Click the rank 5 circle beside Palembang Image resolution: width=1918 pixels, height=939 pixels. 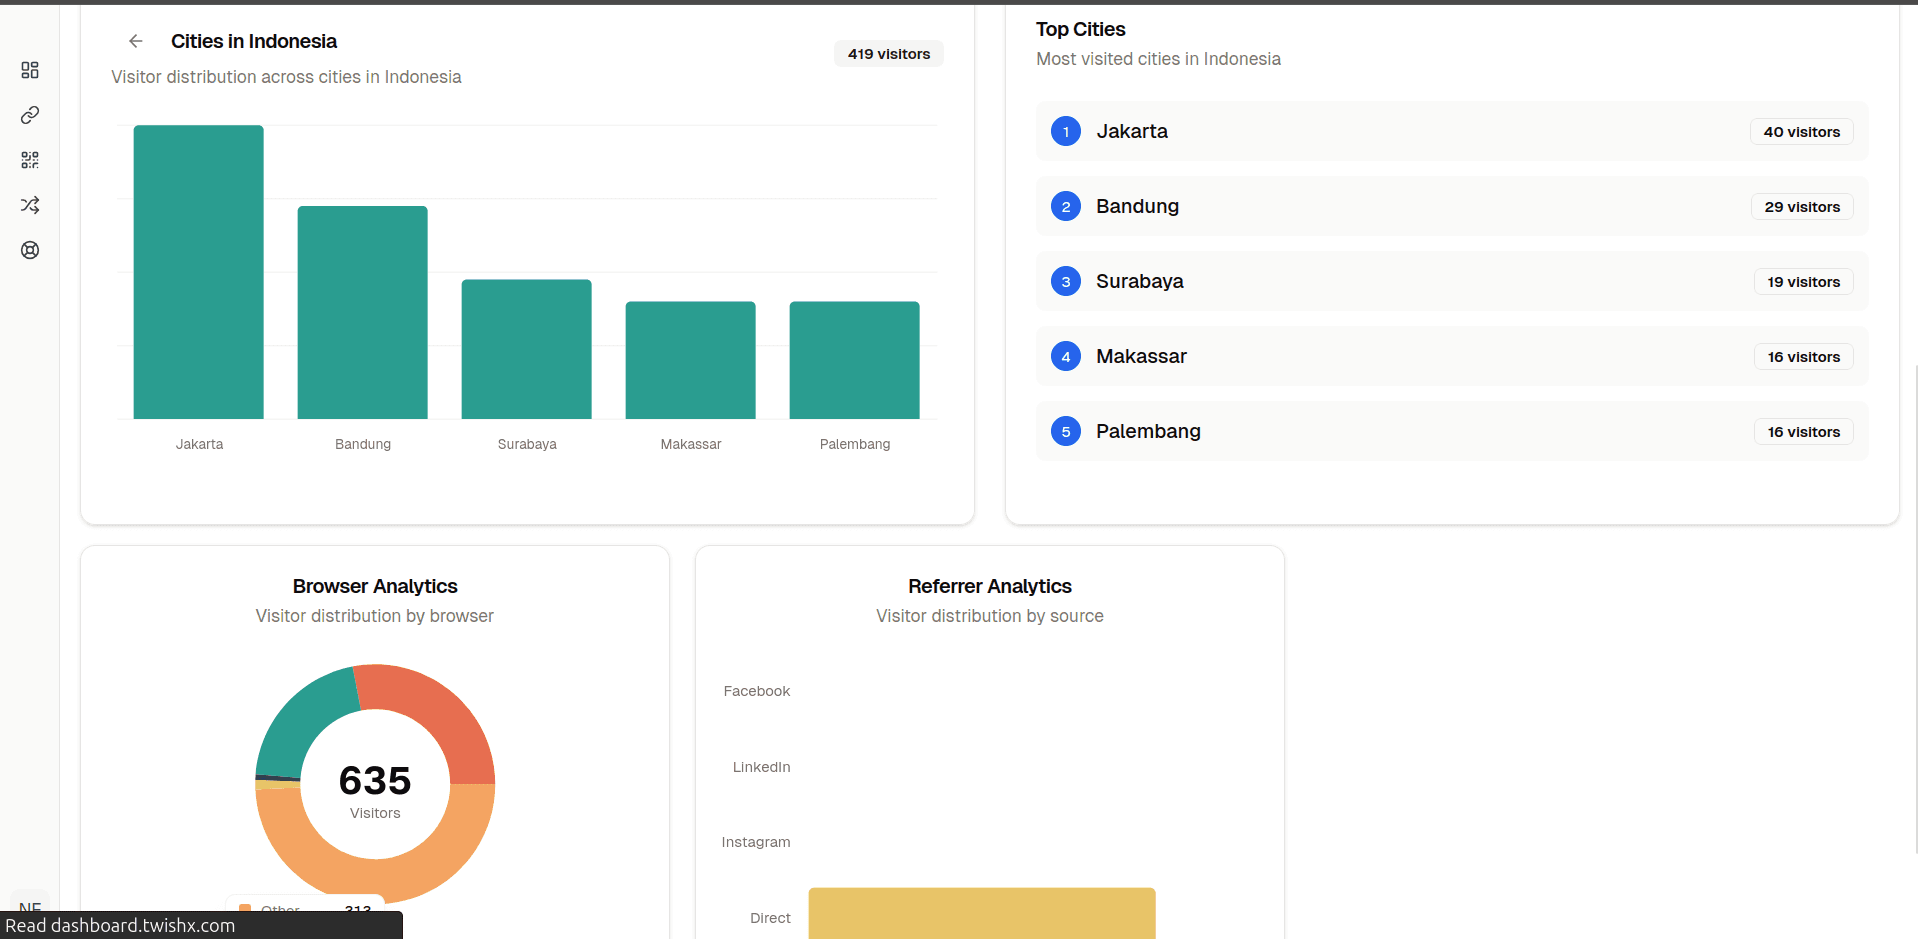tap(1066, 431)
